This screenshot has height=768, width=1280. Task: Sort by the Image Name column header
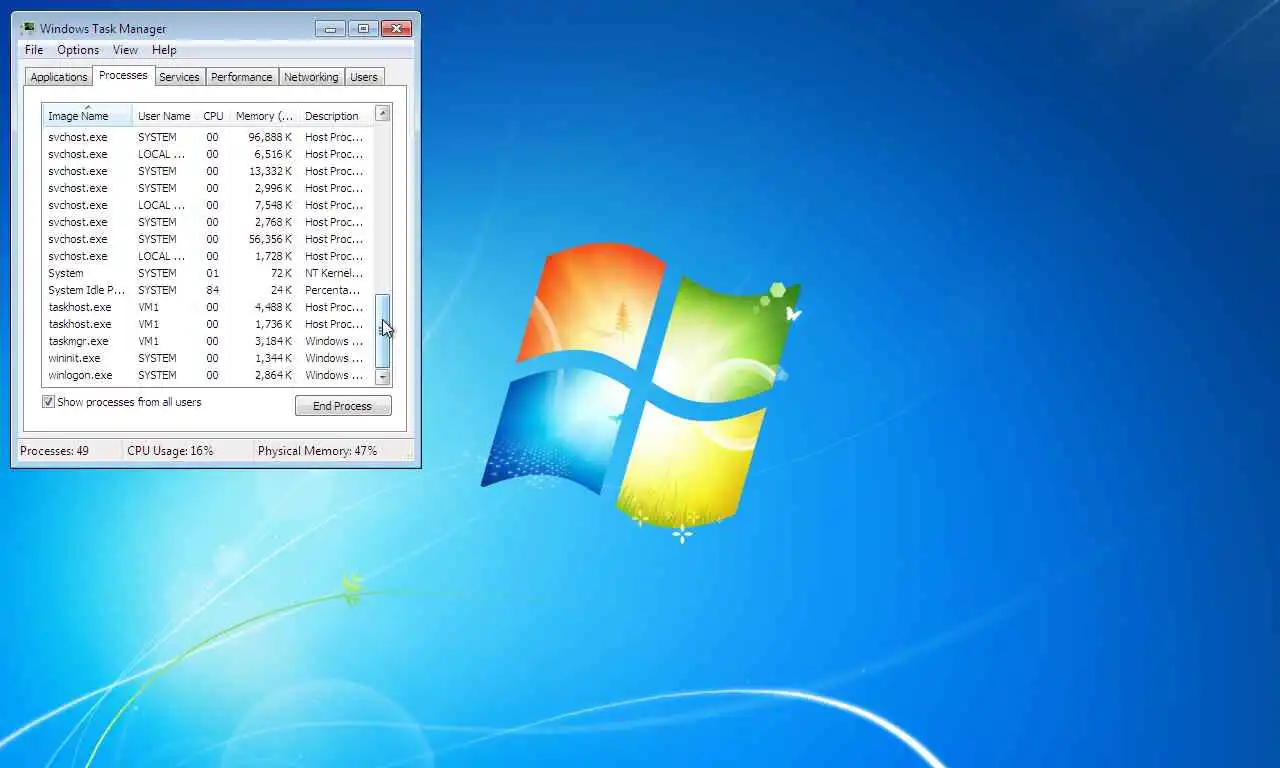[87, 115]
